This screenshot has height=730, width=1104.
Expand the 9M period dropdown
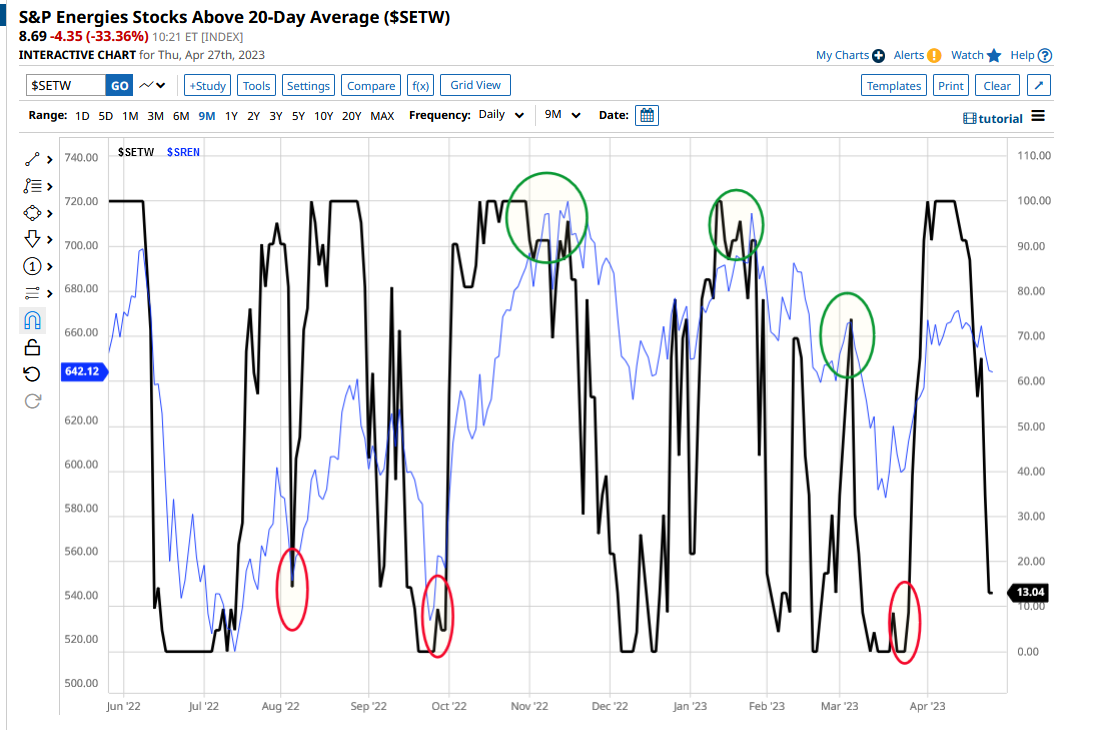(x=564, y=115)
